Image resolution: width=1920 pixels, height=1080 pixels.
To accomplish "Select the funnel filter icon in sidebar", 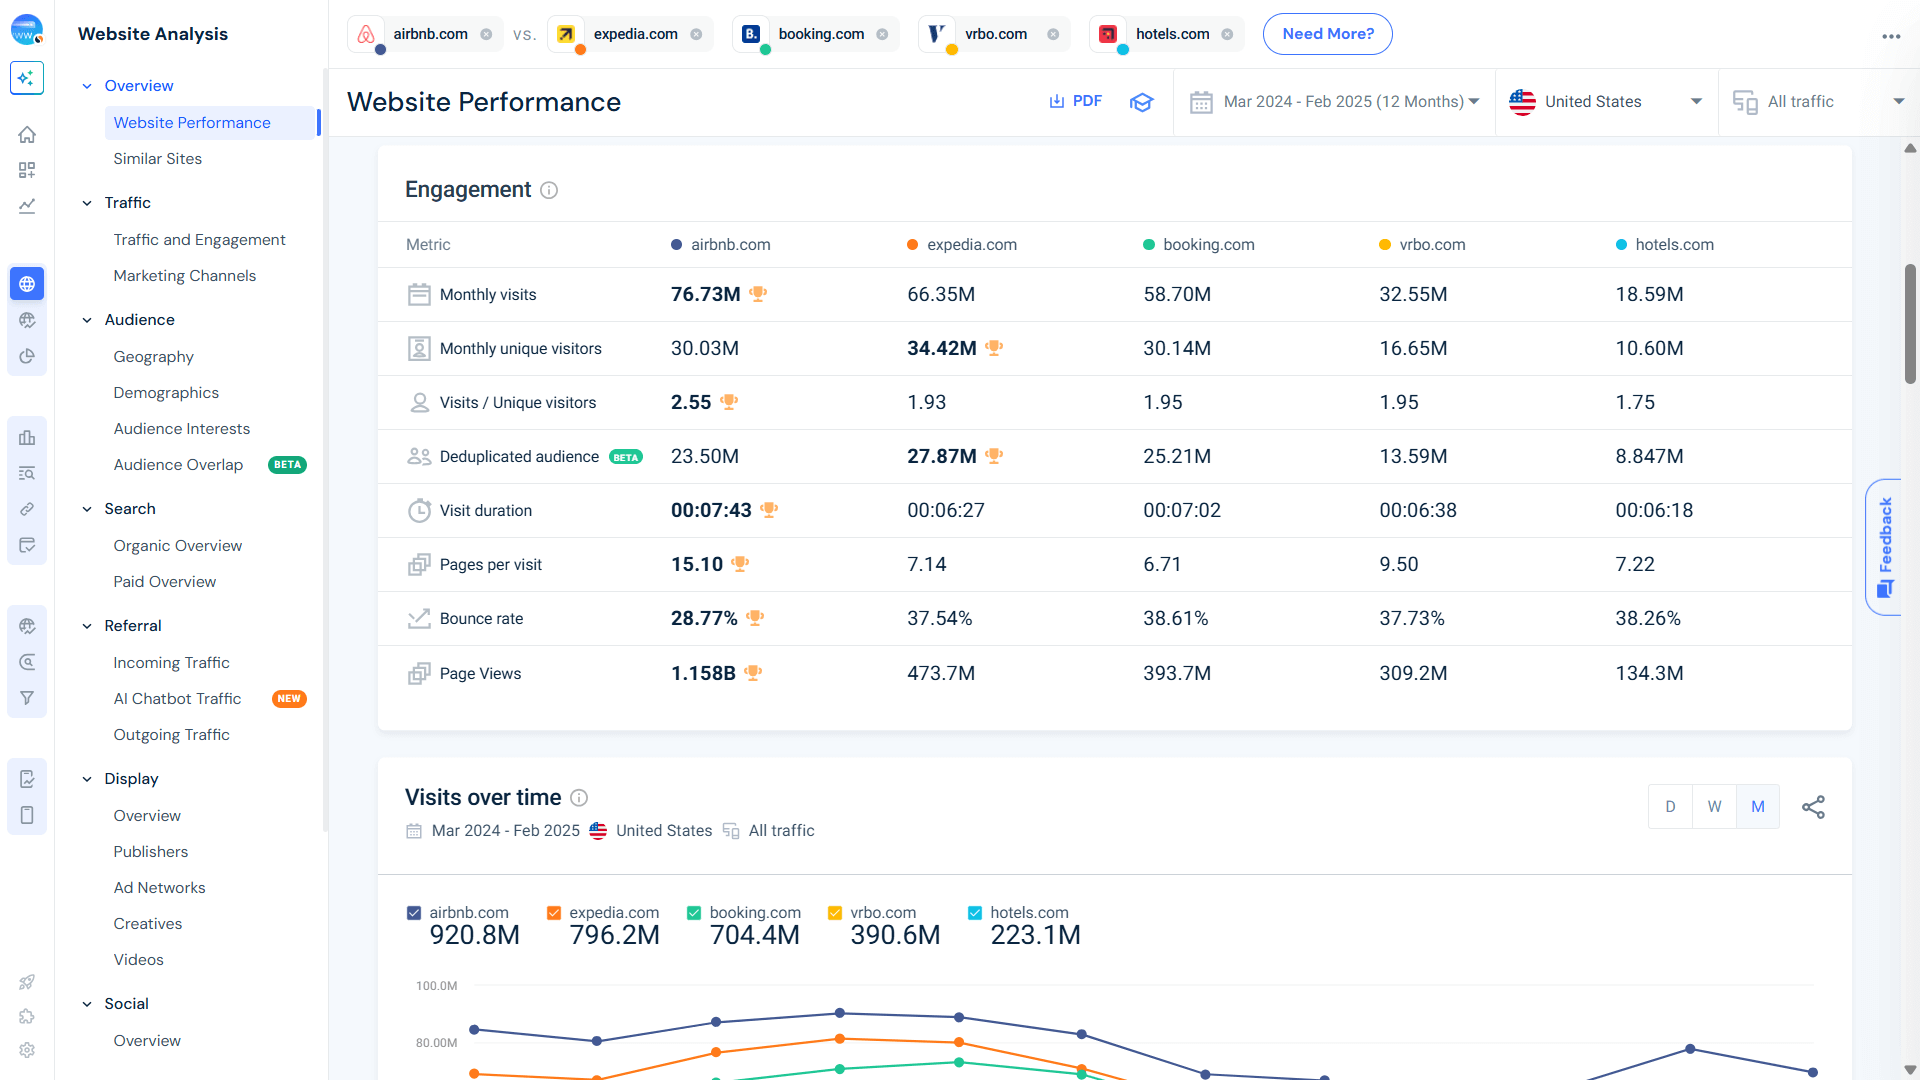I will click(x=27, y=698).
